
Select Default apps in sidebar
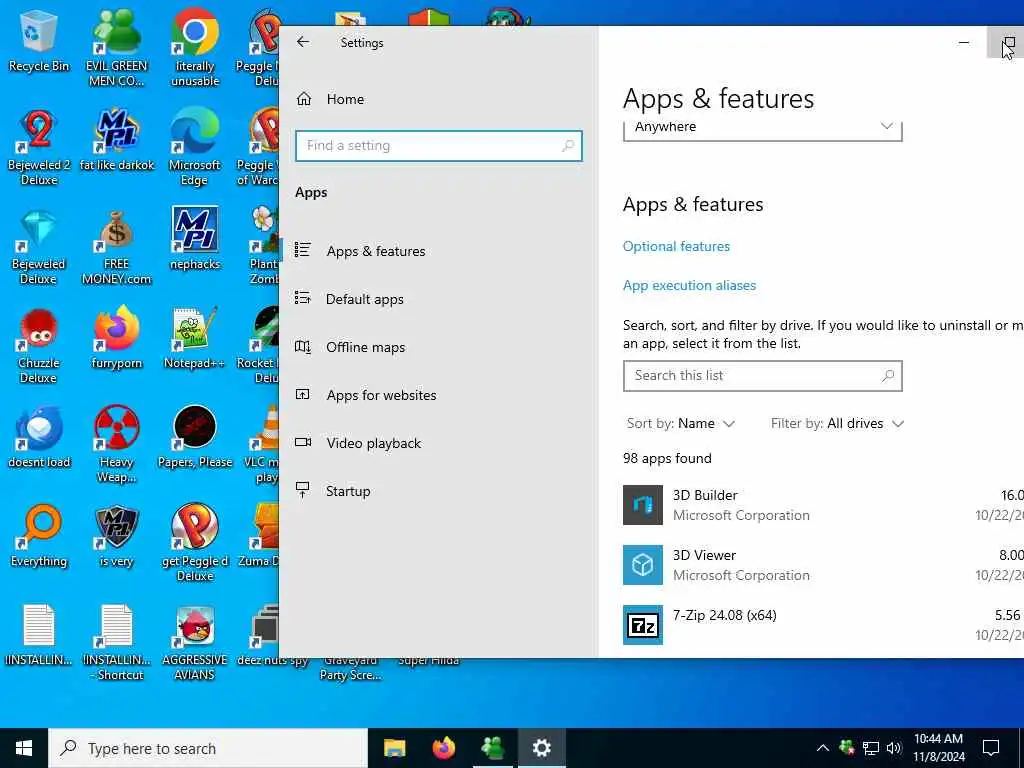pyautogui.click(x=438, y=299)
